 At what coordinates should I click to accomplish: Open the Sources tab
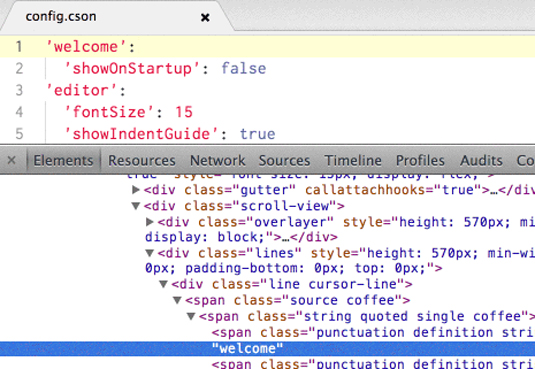pos(284,160)
